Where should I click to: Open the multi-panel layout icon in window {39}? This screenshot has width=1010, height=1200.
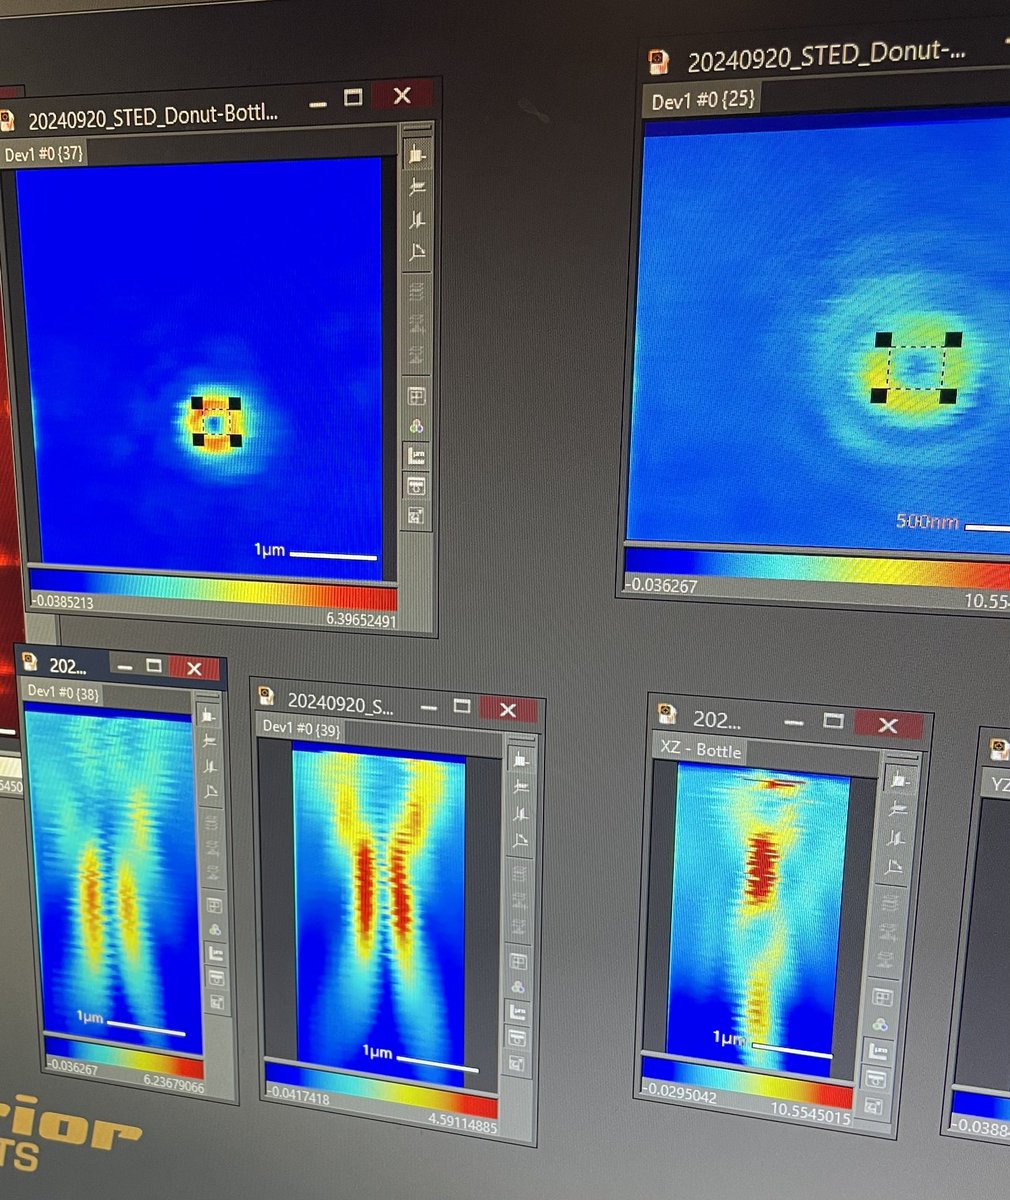(518, 962)
